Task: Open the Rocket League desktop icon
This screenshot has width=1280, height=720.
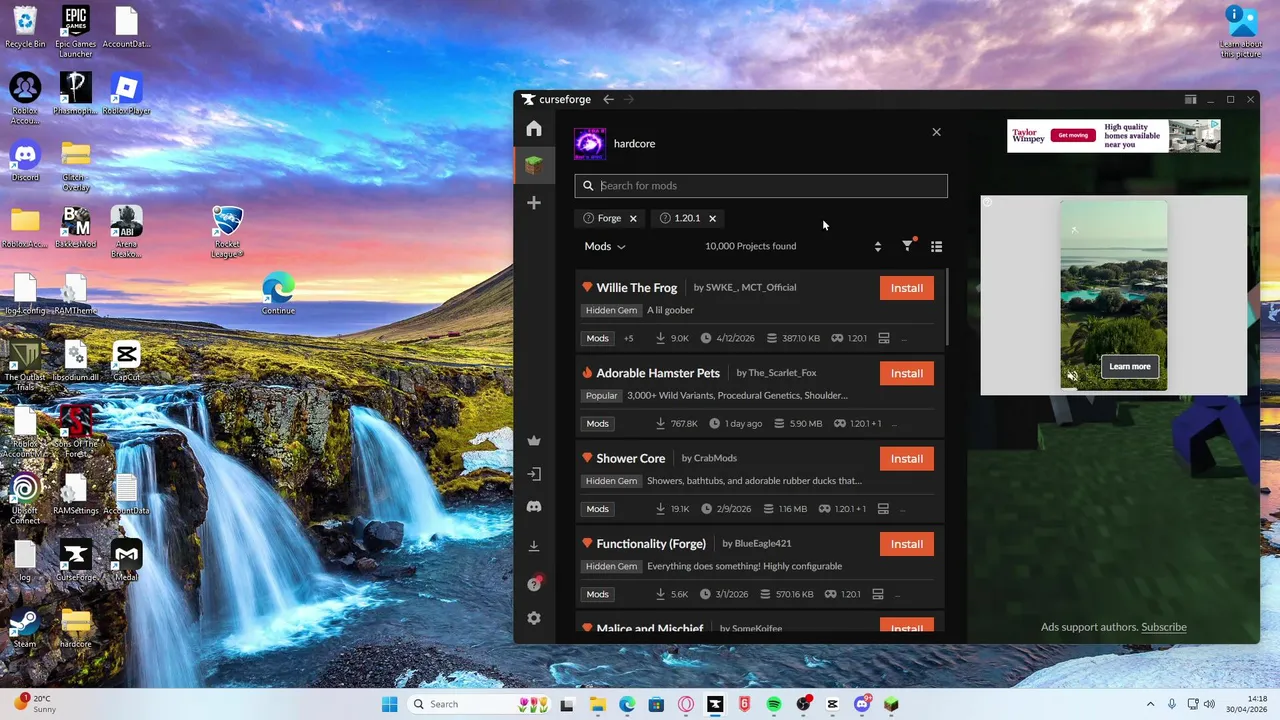Action: 227,231
